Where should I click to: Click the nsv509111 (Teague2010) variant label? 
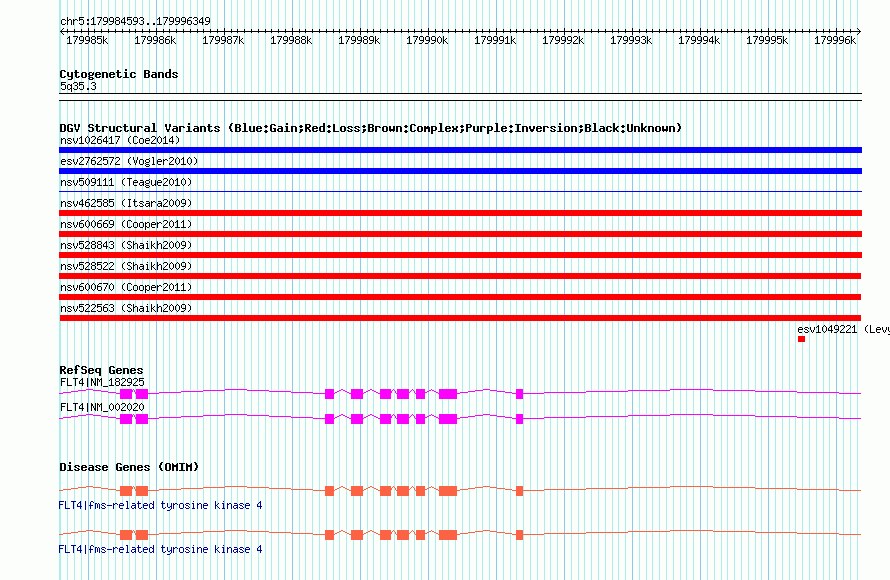(x=126, y=182)
